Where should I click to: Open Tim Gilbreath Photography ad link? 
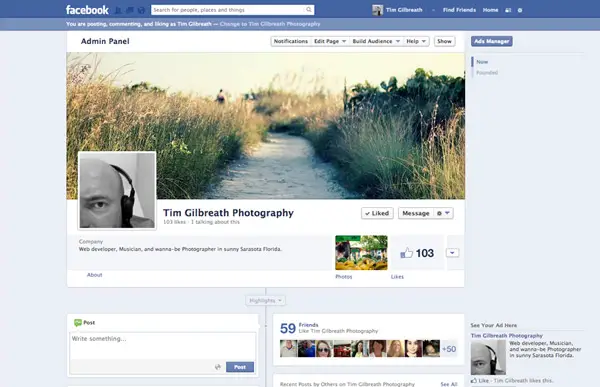tap(507, 336)
